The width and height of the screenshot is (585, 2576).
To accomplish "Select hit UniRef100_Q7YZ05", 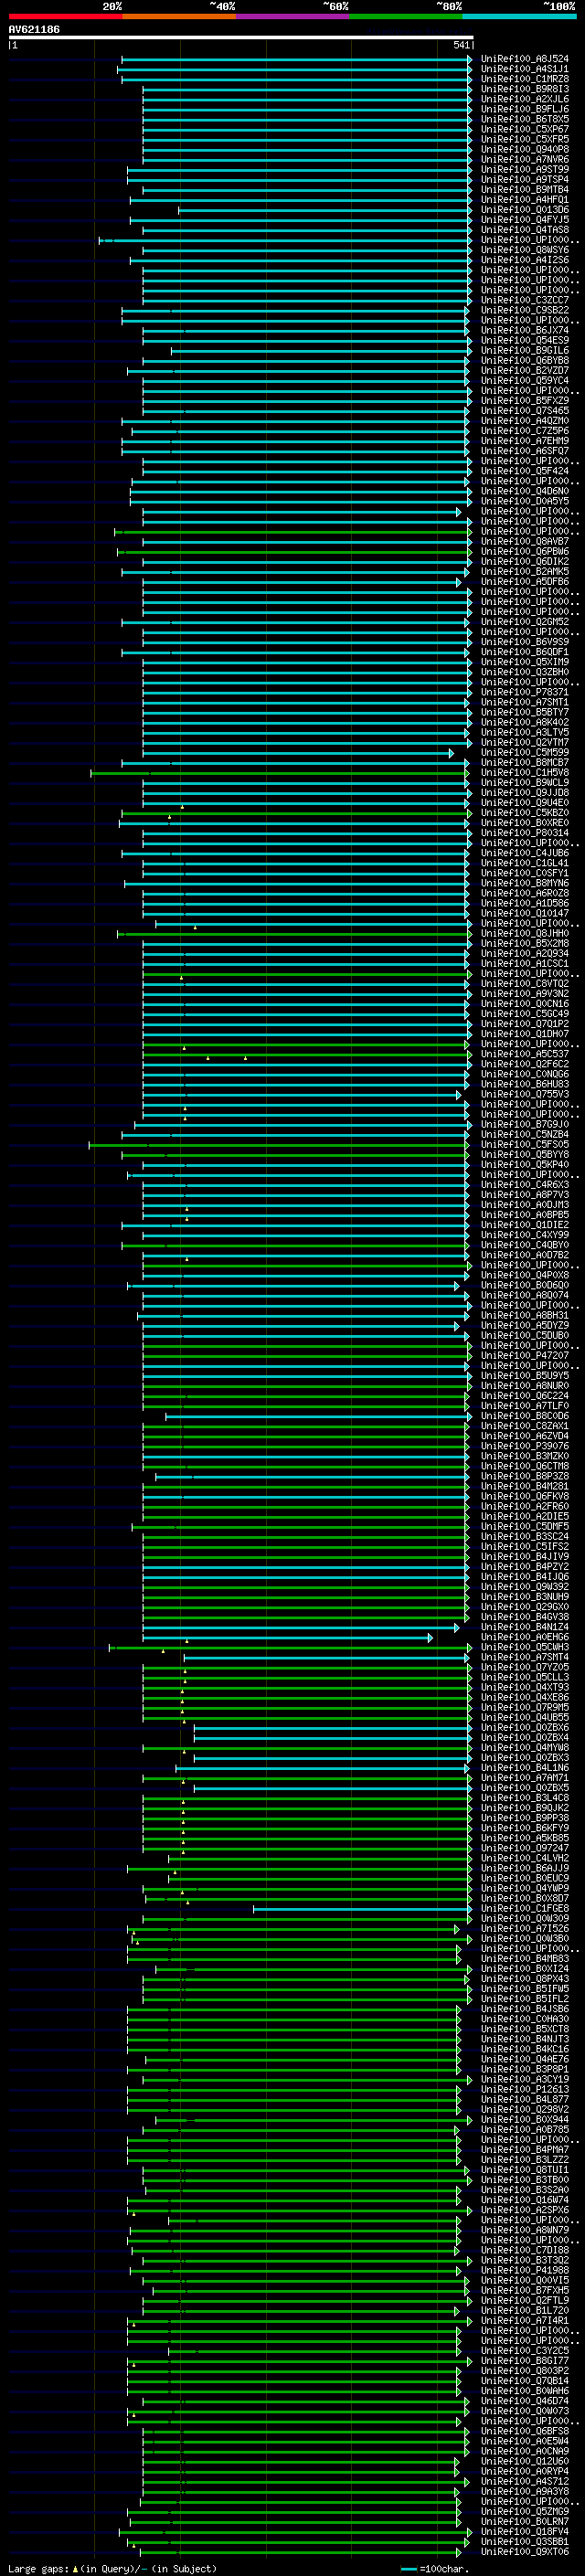I will pos(525,1667).
